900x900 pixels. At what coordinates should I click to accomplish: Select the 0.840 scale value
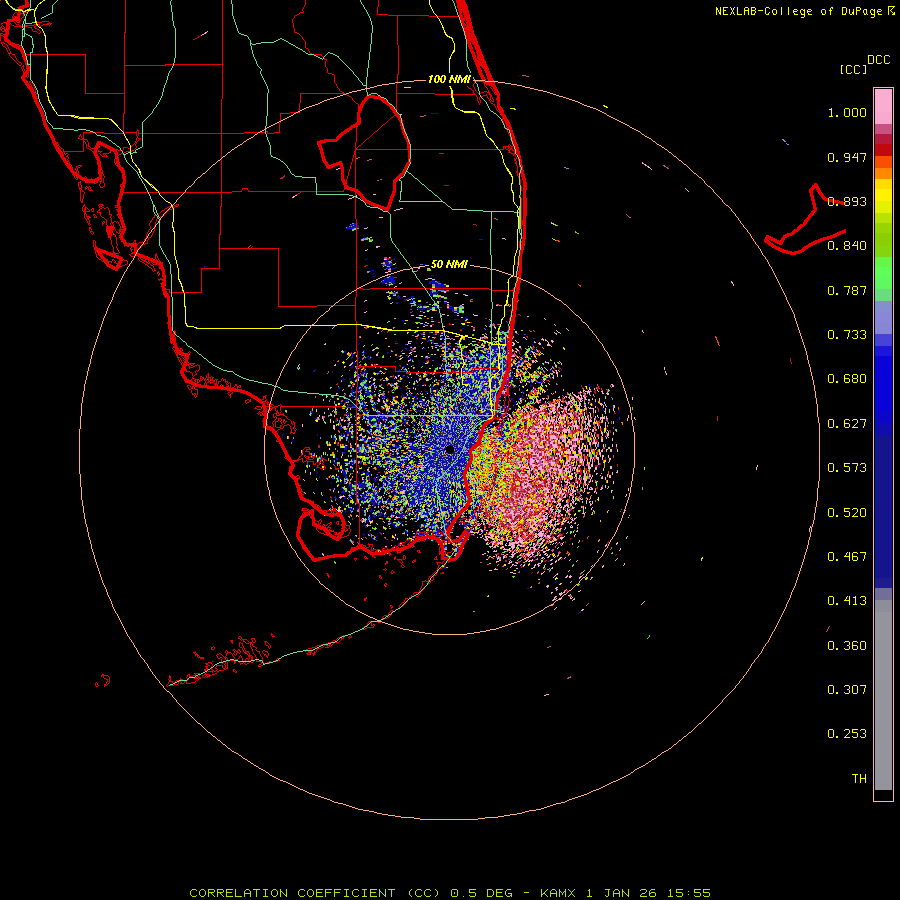pyautogui.click(x=847, y=246)
